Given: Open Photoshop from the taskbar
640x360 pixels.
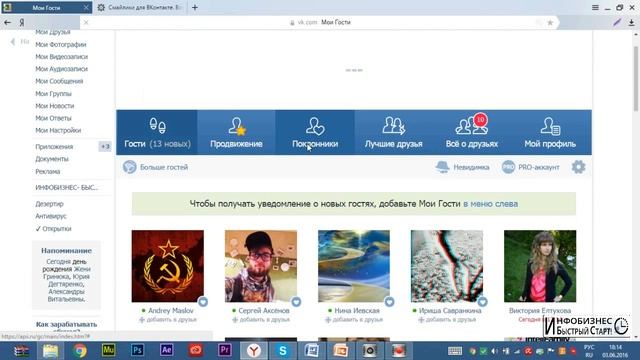Looking at the screenshot, I should coord(138,351).
